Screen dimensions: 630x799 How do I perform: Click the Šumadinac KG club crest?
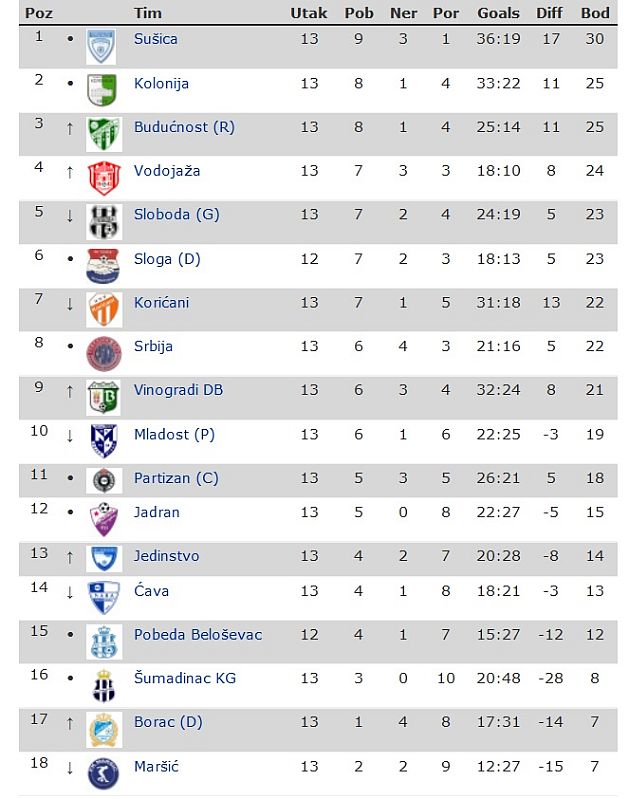[103, 685]
